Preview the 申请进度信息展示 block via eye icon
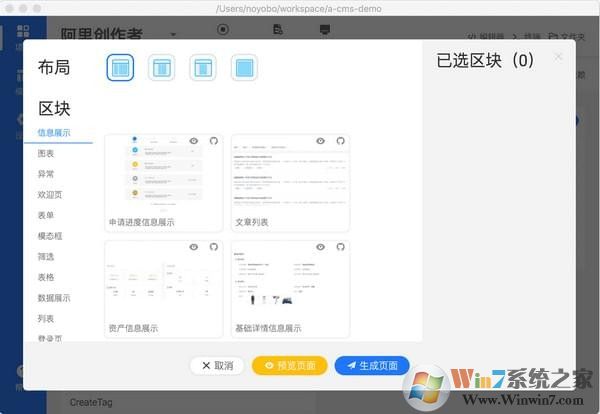600x414 pixels. point(194,141)
